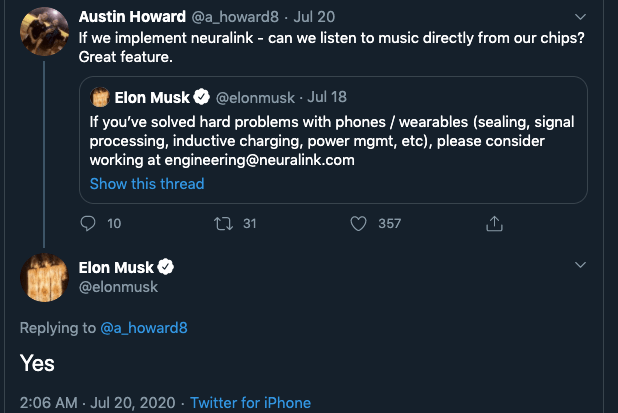Expand the chevron menu on Elon's reply
The image size is (618, 413).
[x=580, y=265]
